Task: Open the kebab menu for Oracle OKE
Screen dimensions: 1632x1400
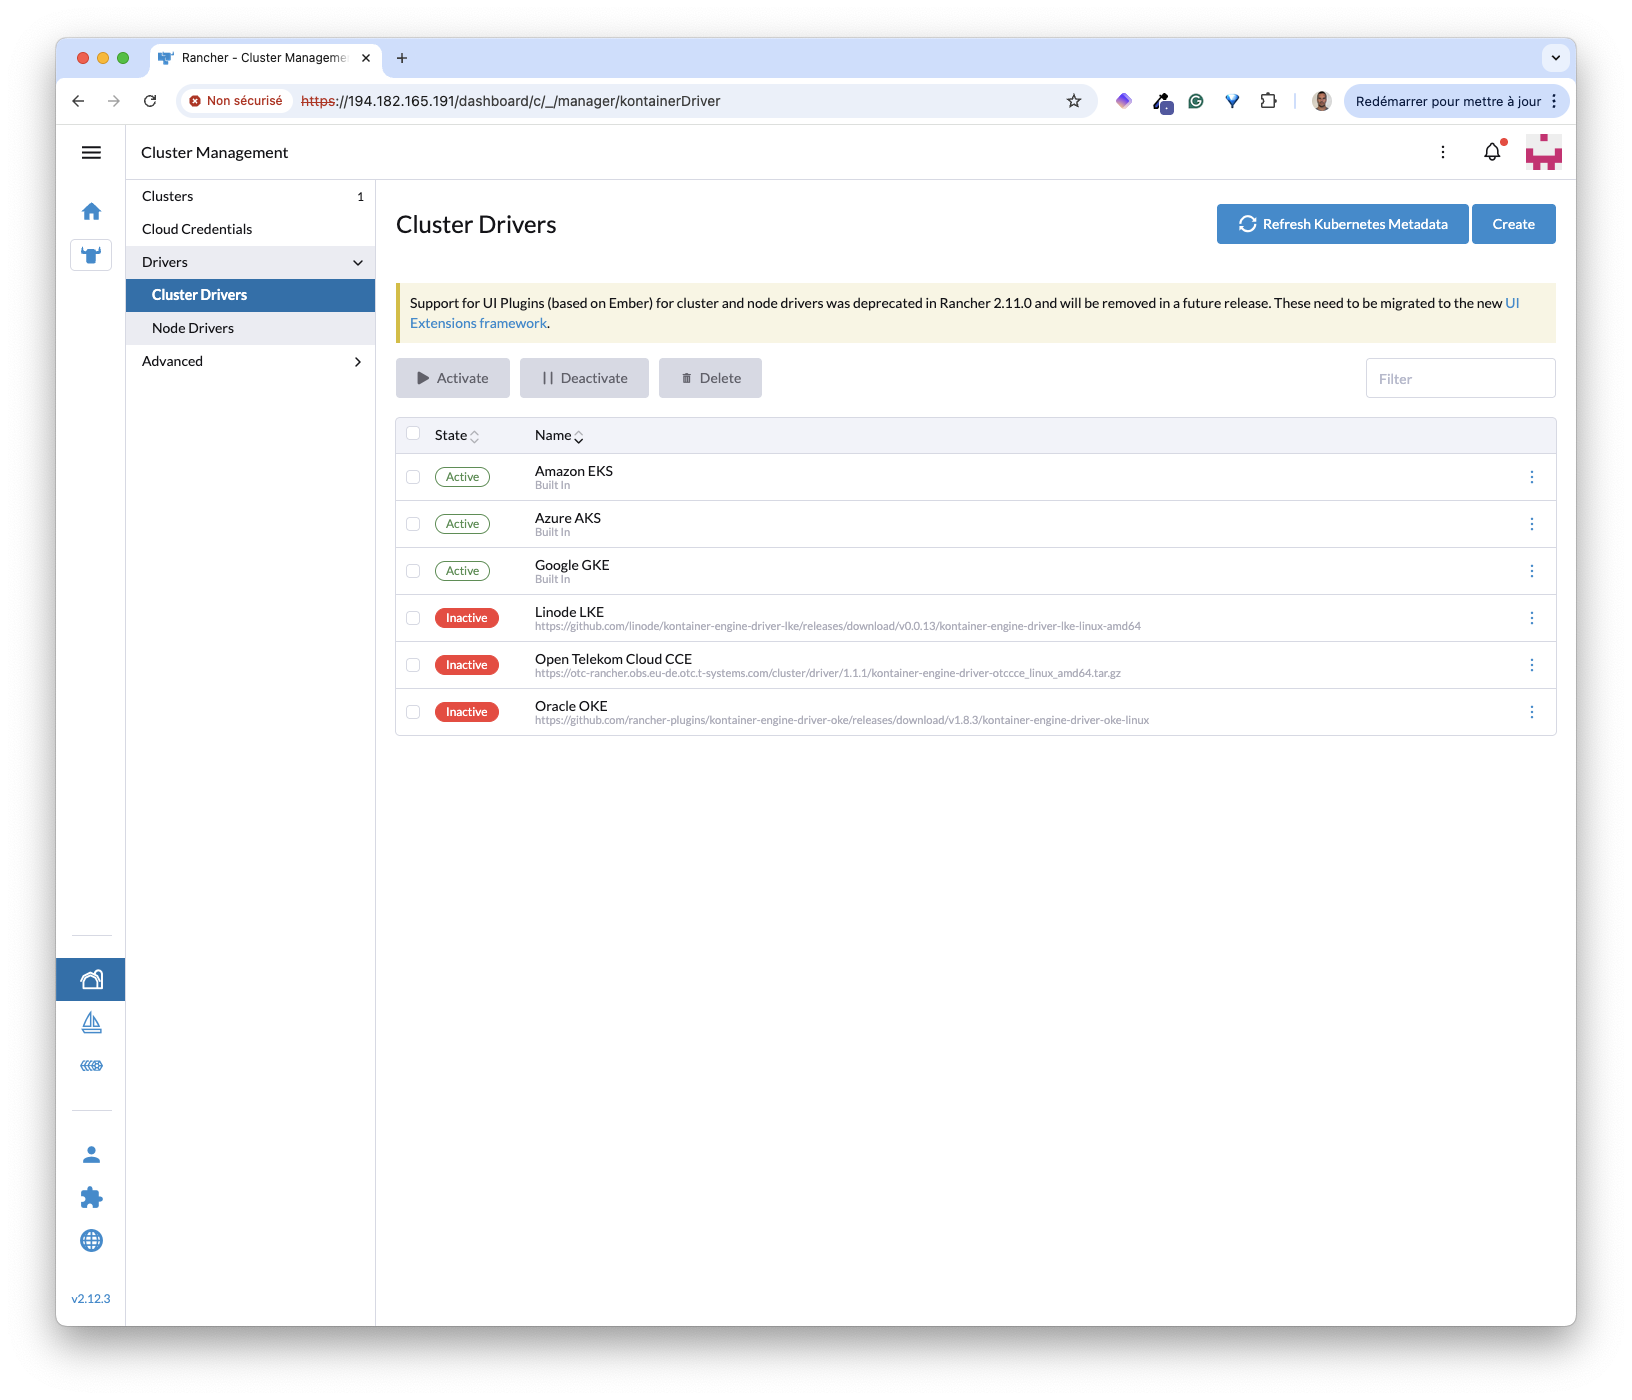Action: [1531, 711]
